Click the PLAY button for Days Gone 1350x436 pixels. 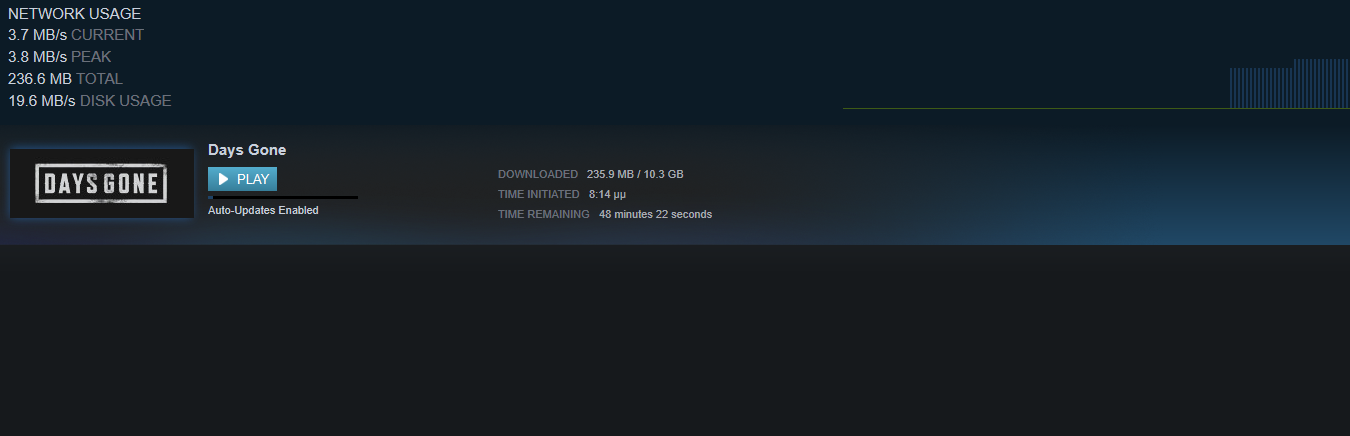(242, 179)
